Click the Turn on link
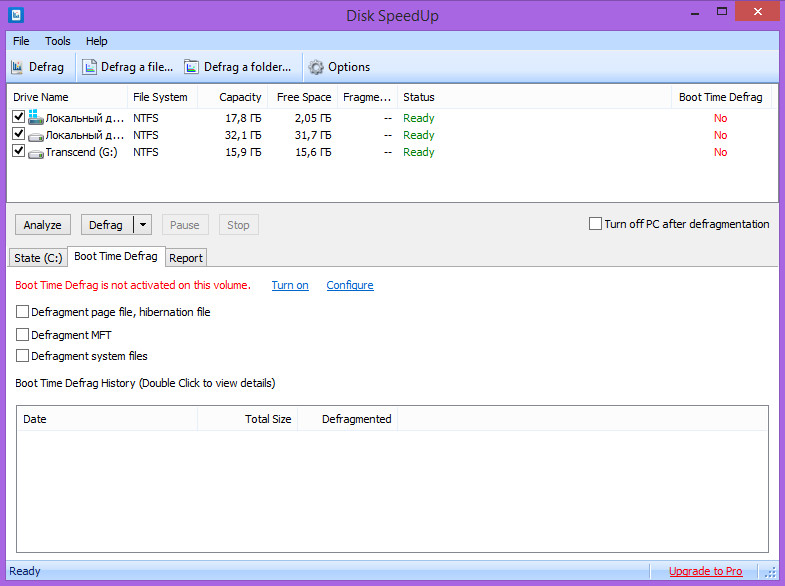Screen dimensions: 785x586 (290, 285)
